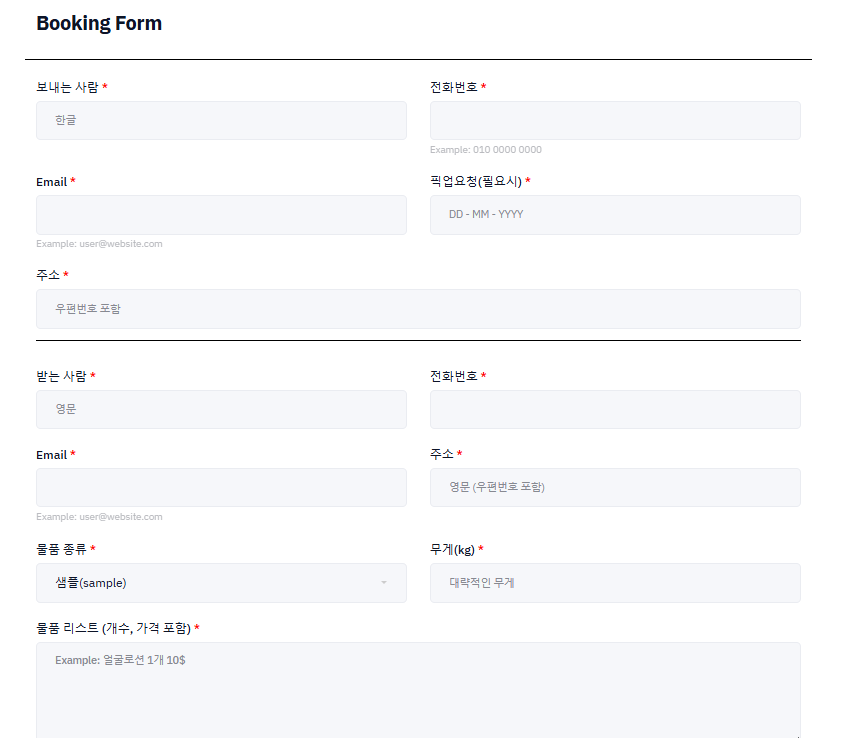845x738 pixels.
Task: Click the 보내는 사람 label
Action: tap(67, 87)
